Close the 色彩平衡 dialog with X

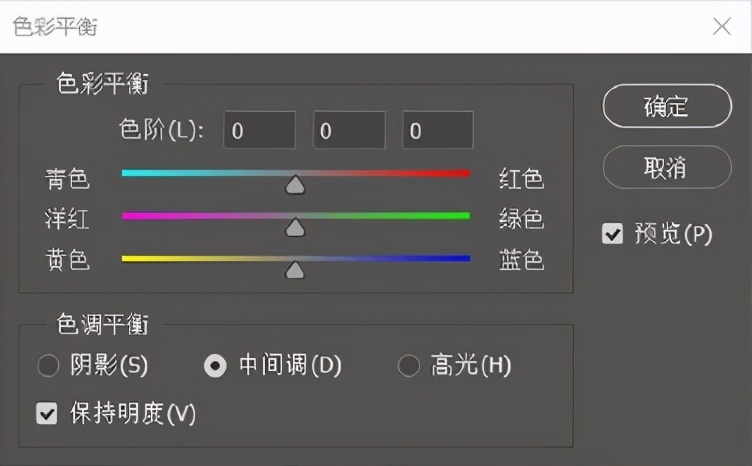(721, 26)
